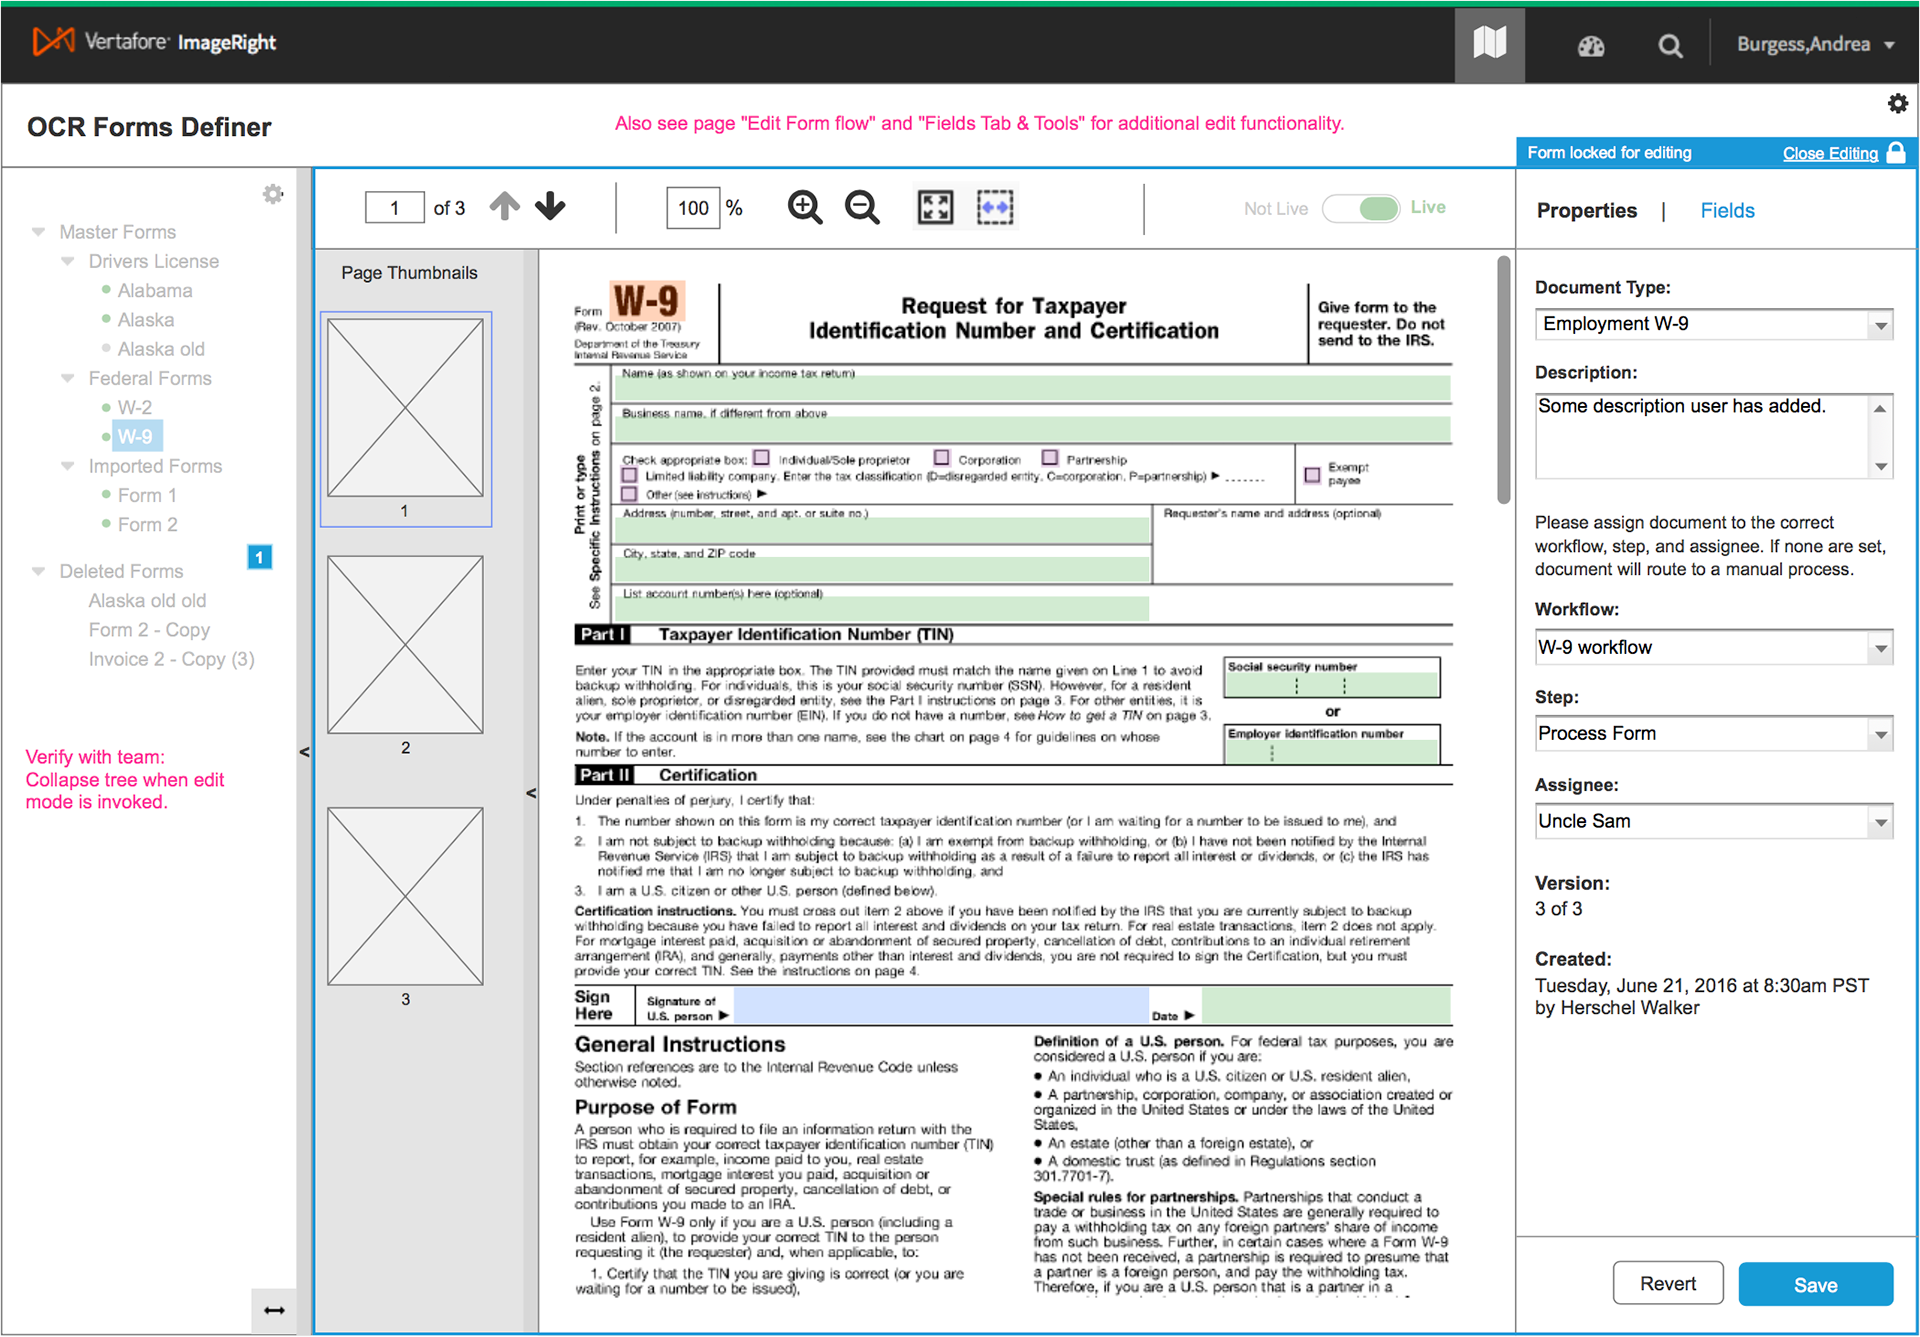Go to next page with down arrow
Image resolution: width=1920 pixels, height=1337 pixels.
tap(550, 206)
